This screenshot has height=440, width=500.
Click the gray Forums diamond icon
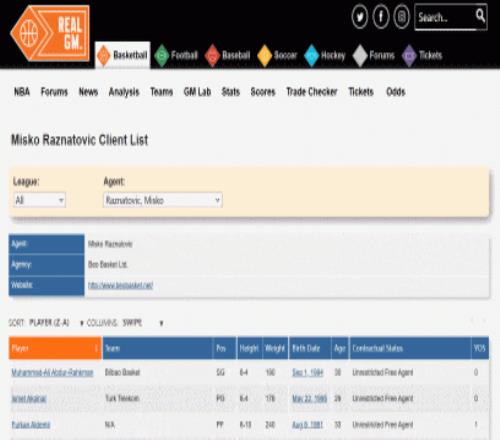coord(360,55)
